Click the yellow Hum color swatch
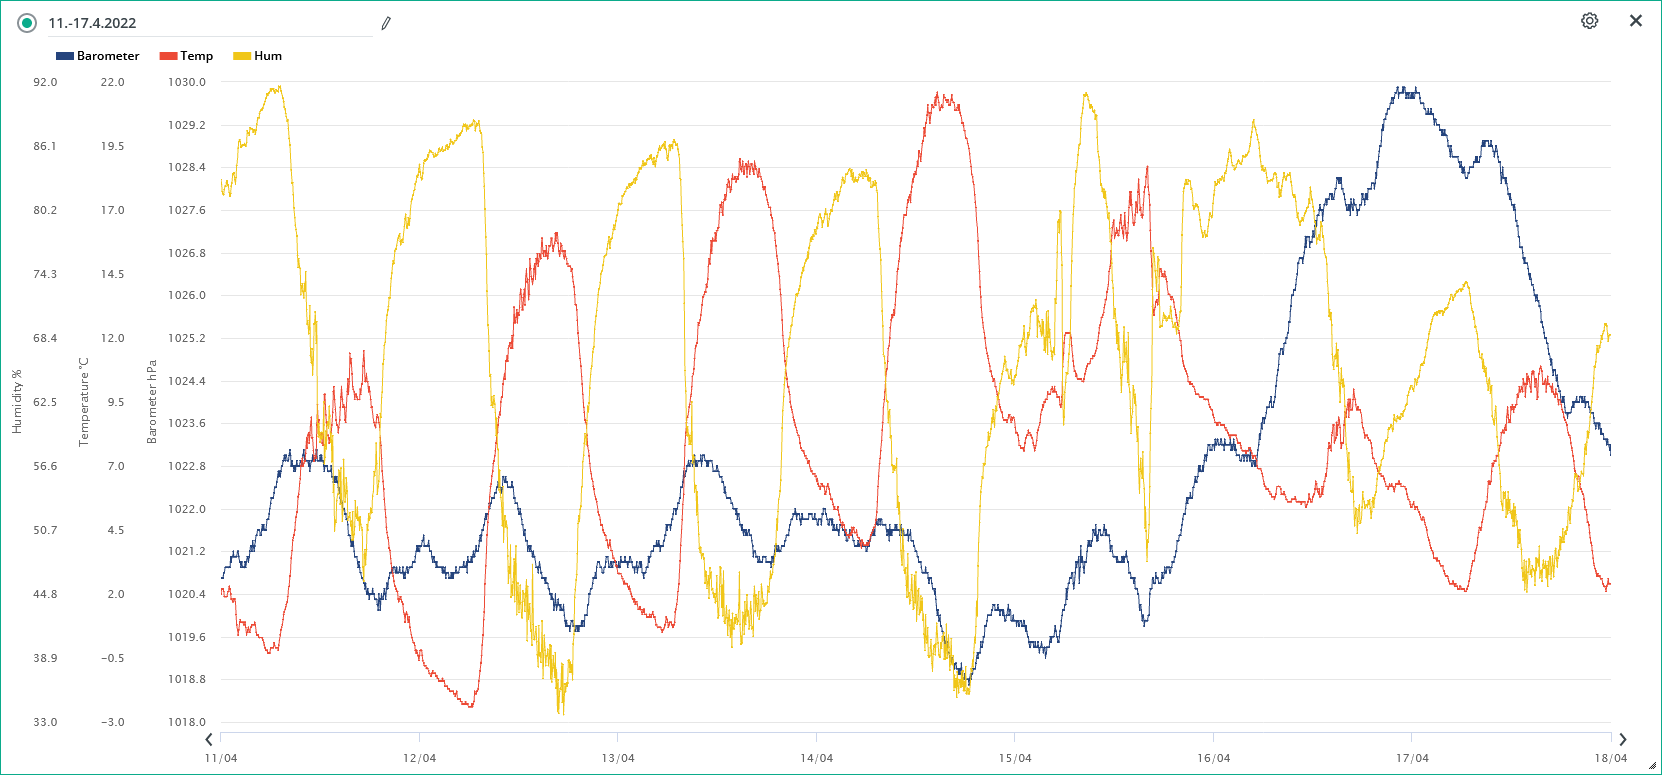1662x775 pixels. point(242,56)
